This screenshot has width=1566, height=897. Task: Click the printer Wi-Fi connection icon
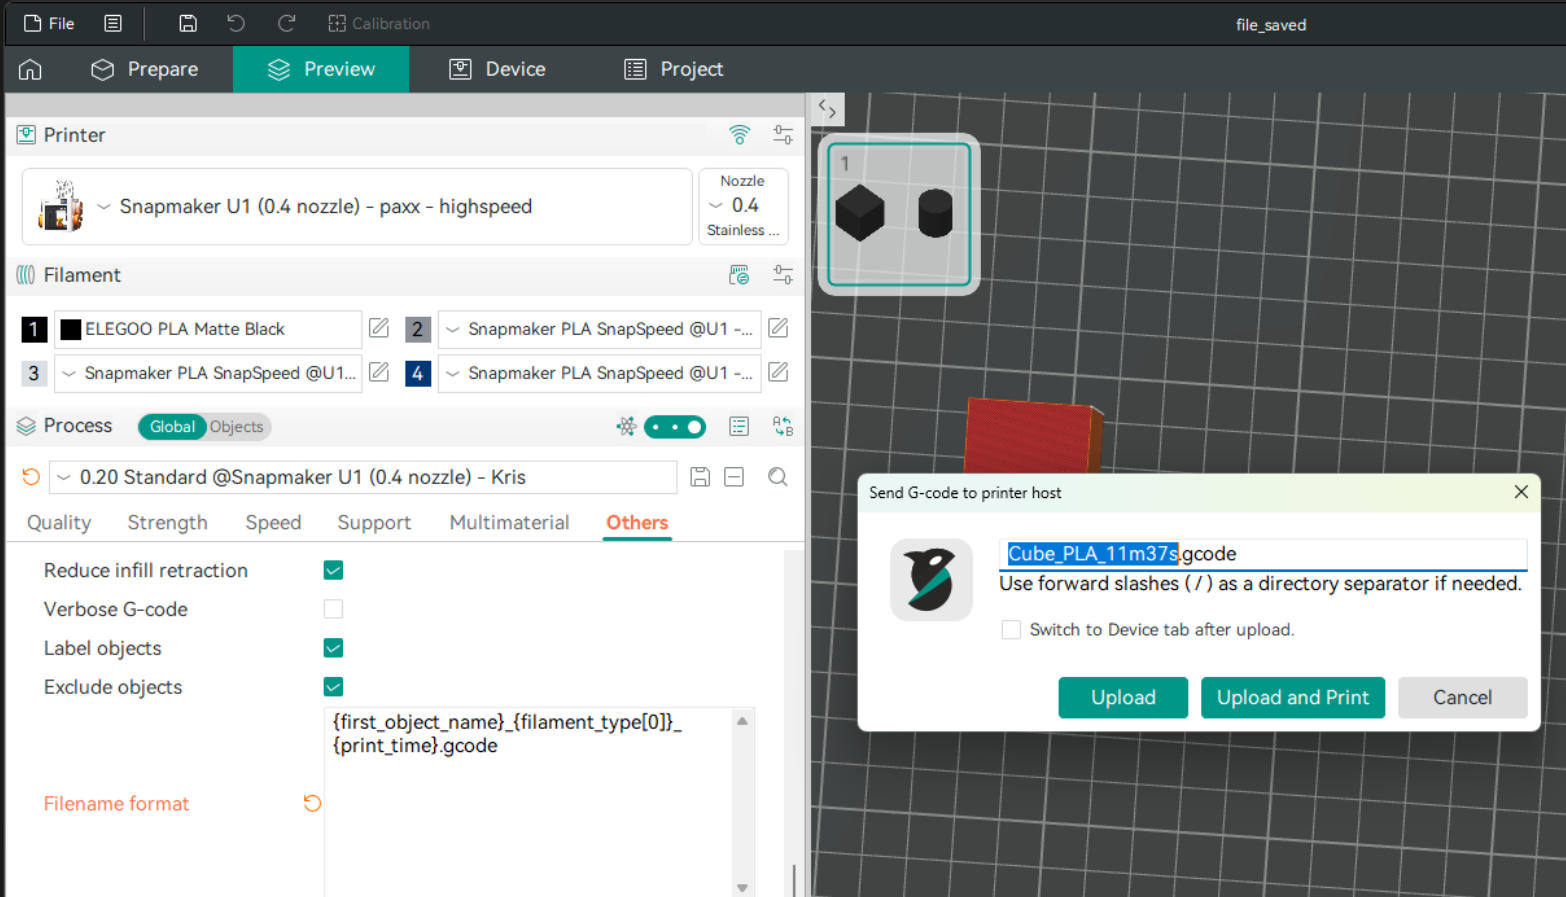click(x=739, y=134)
